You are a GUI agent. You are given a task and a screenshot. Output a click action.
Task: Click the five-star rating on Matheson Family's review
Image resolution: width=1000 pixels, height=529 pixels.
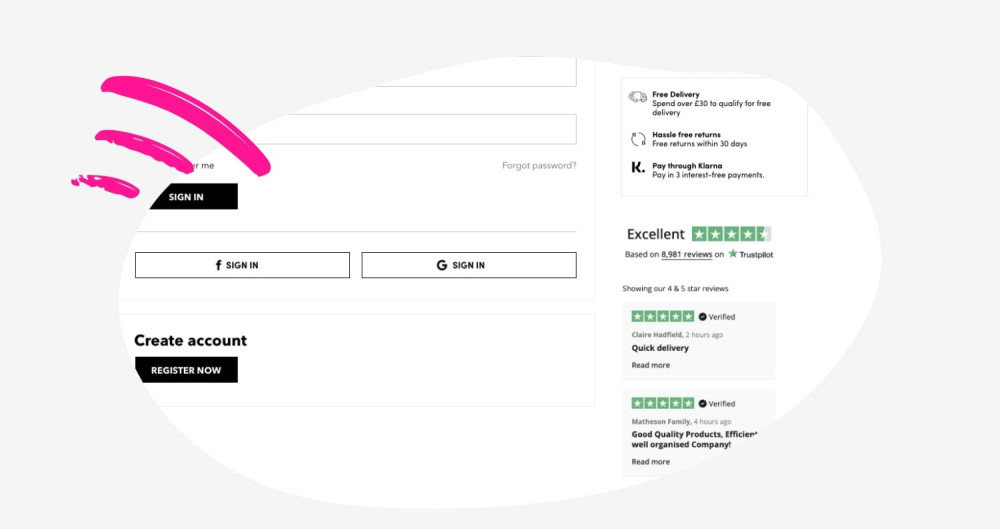pyautogui.click(x=662, y=403)
